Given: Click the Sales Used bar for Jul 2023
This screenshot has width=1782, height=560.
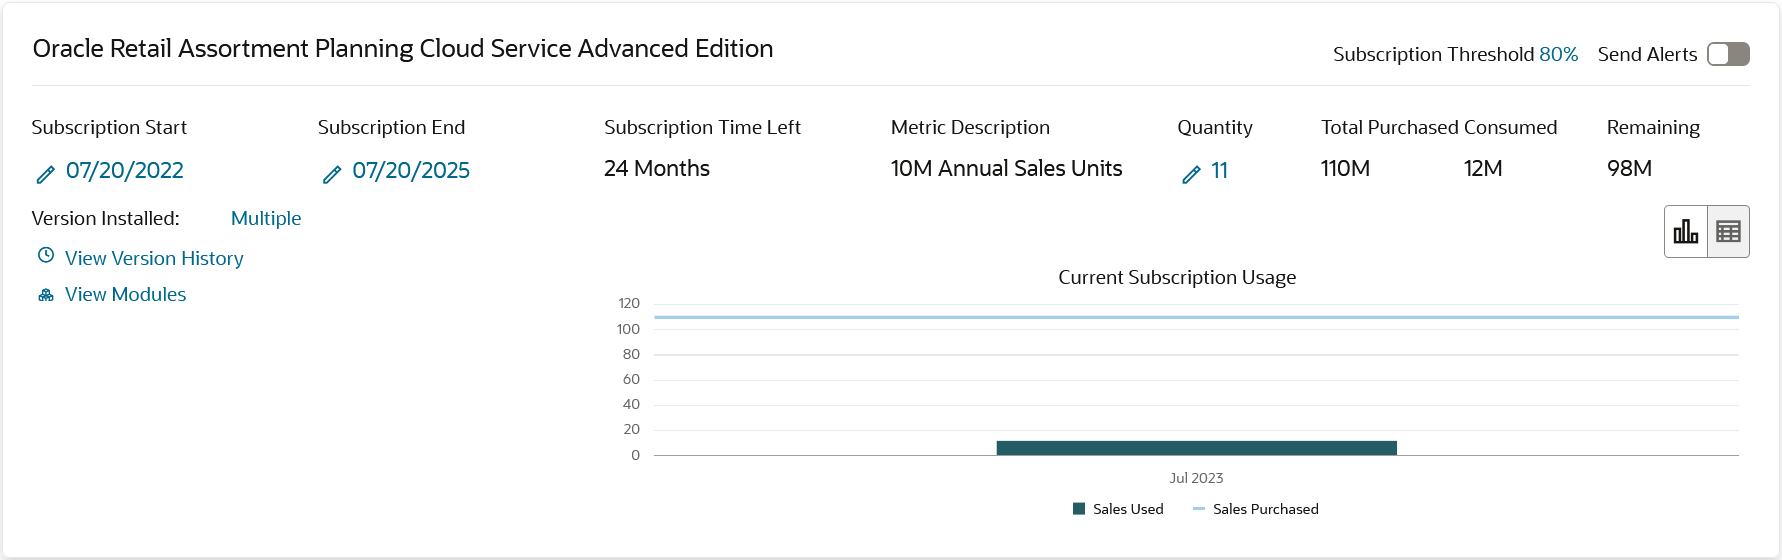Looking at the screenshot, I should (1196, 448).
